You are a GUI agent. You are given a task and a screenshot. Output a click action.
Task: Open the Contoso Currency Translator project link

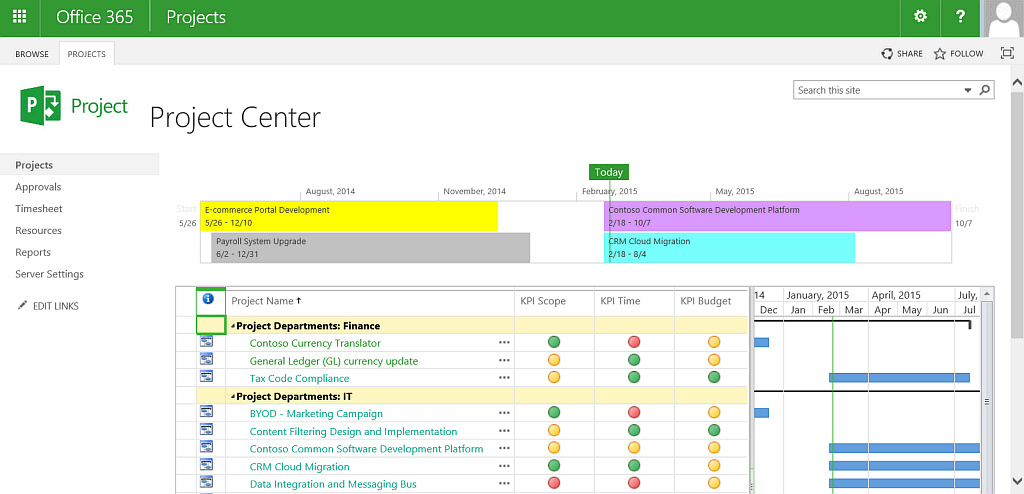click(315, 343)
